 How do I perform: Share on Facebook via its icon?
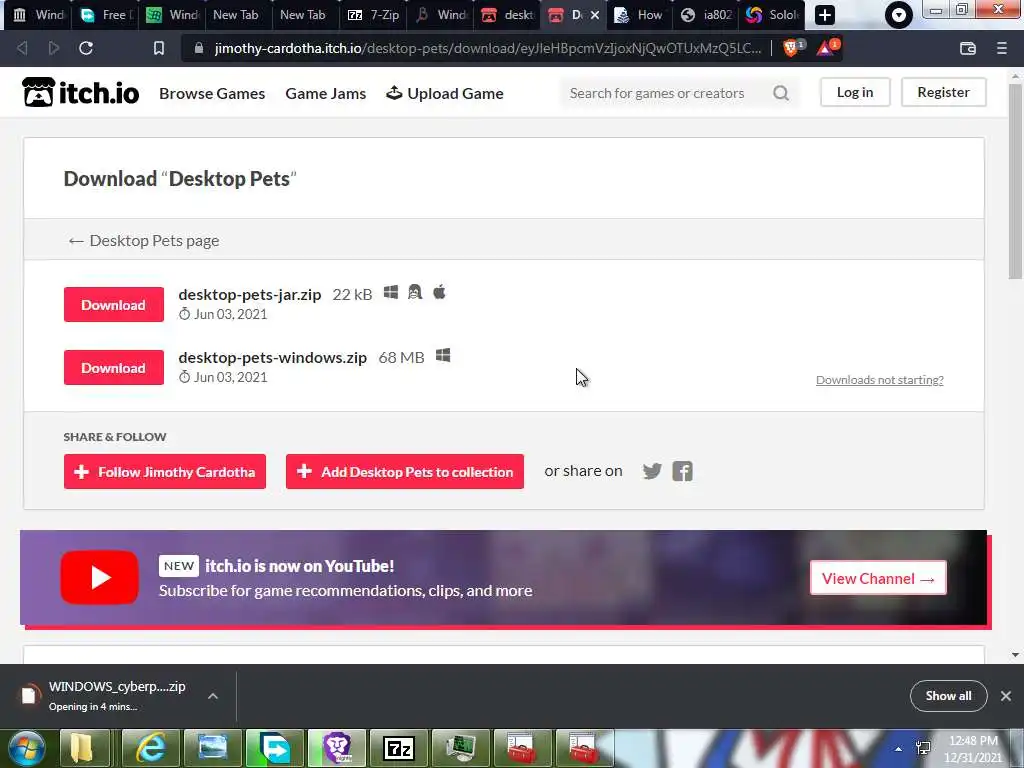[x=682, y=471]
